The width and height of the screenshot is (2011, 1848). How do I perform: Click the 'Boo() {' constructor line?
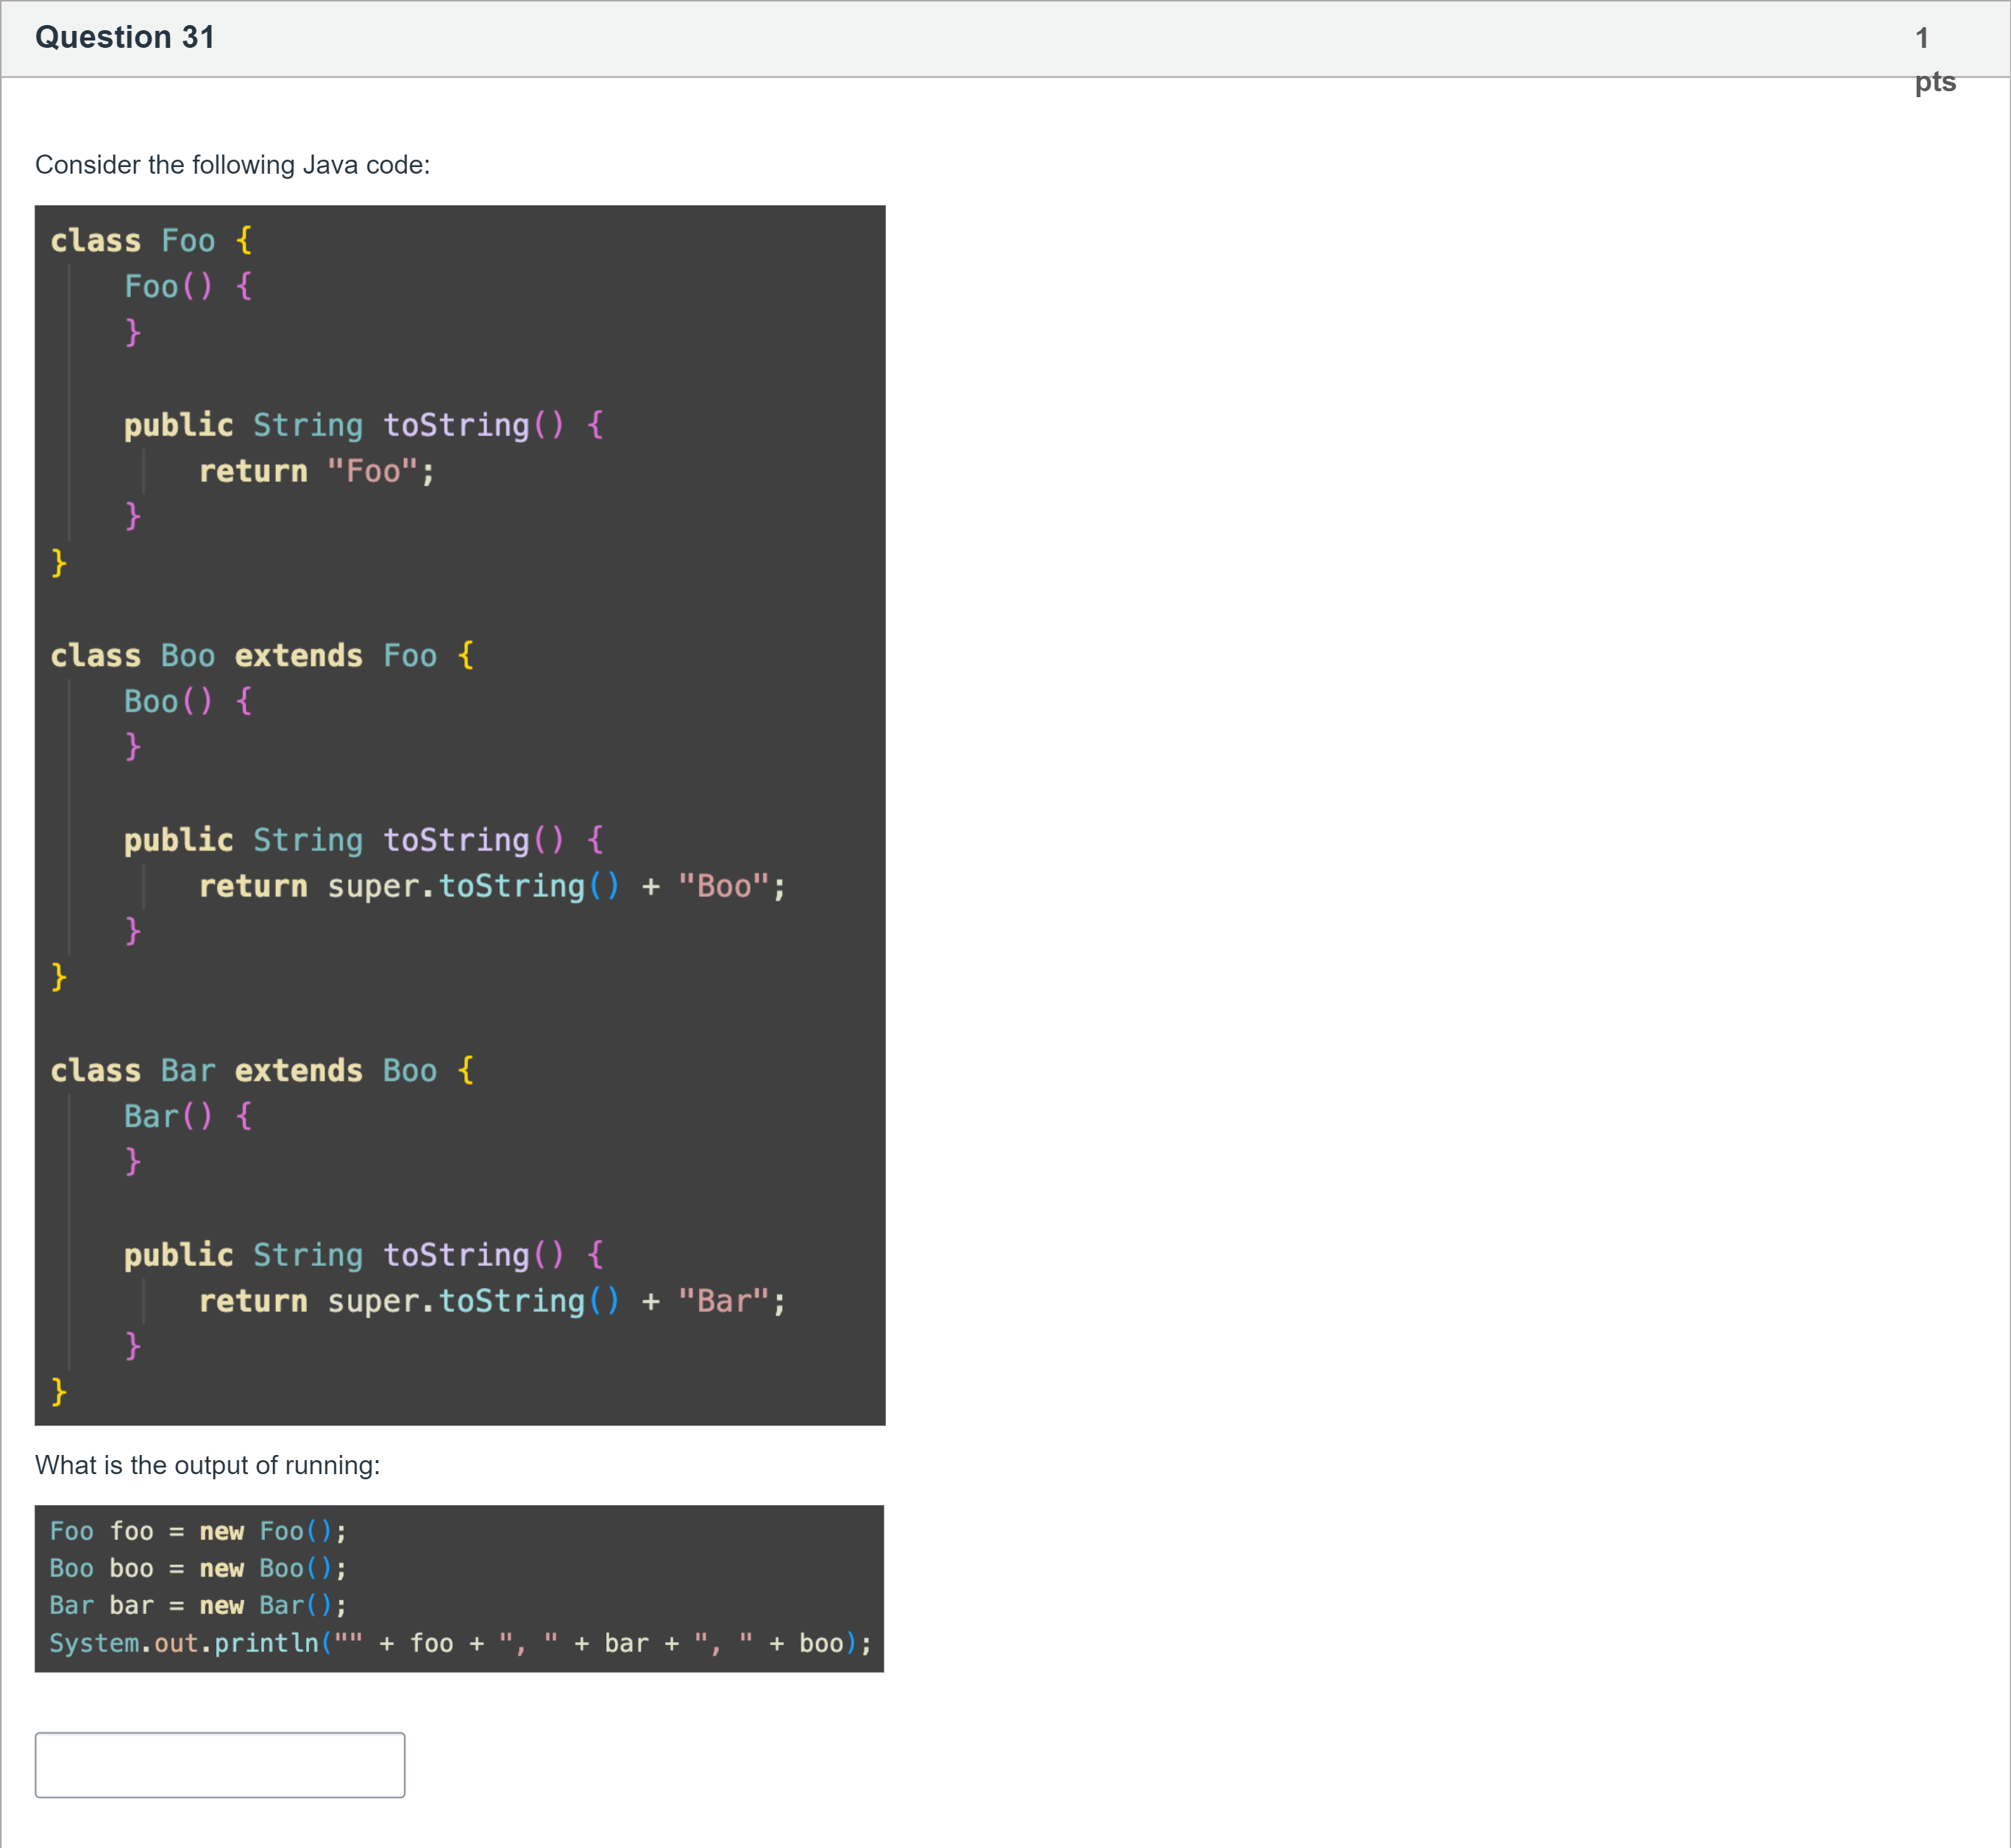tap(188, 701)
